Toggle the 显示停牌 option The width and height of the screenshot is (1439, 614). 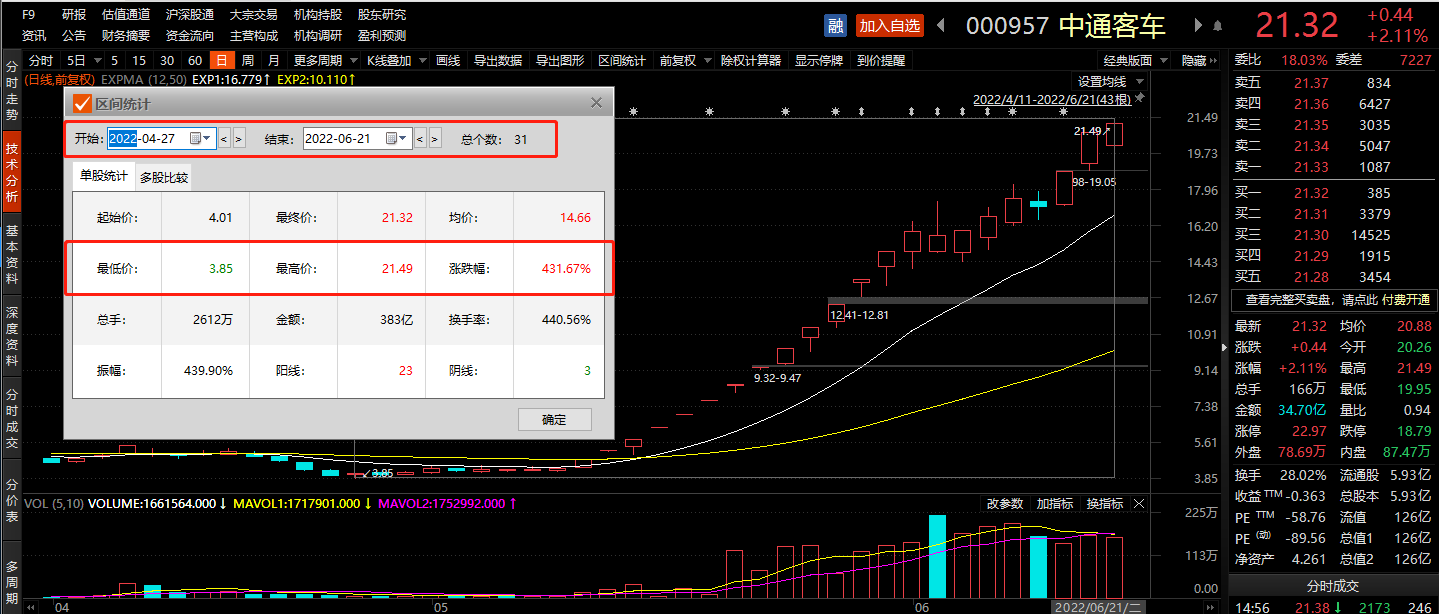click(818, 60)
